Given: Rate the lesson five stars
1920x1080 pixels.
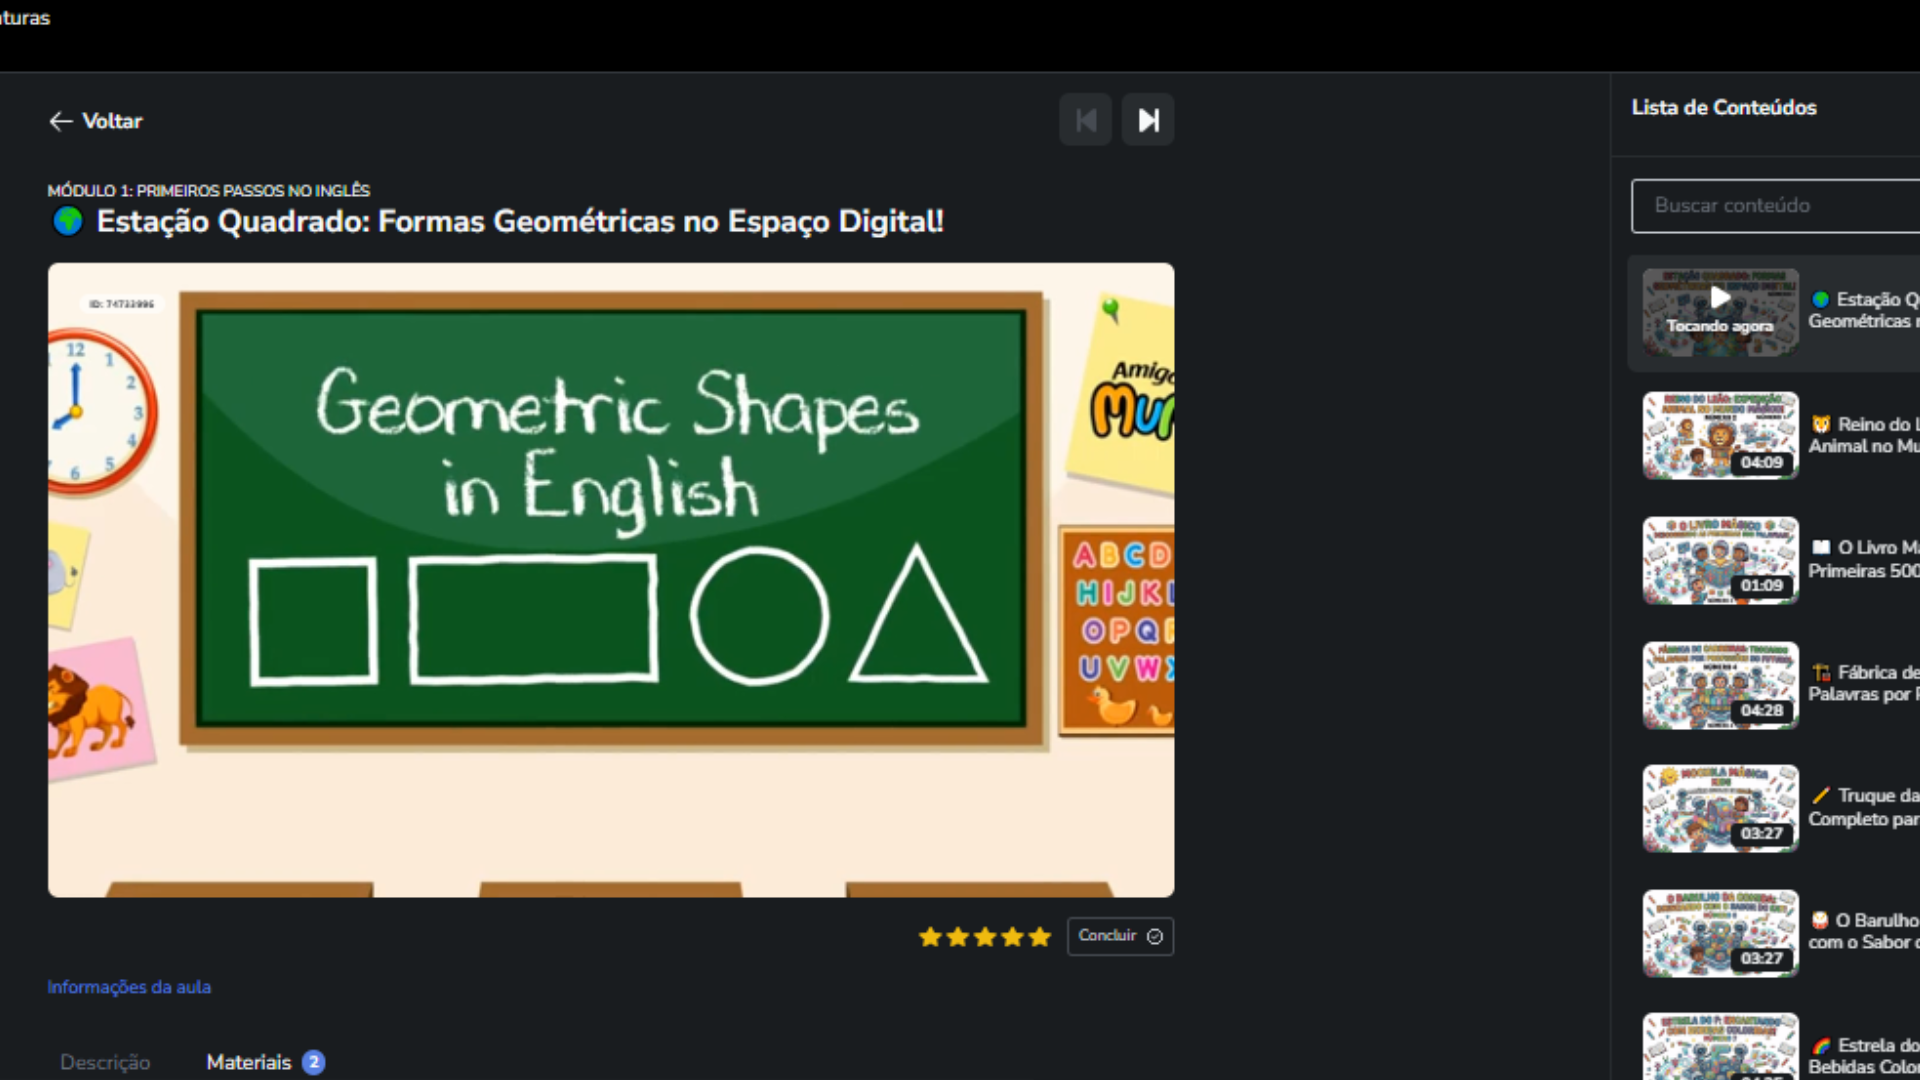Looking at the screenshot, I should pos(1040,937).
